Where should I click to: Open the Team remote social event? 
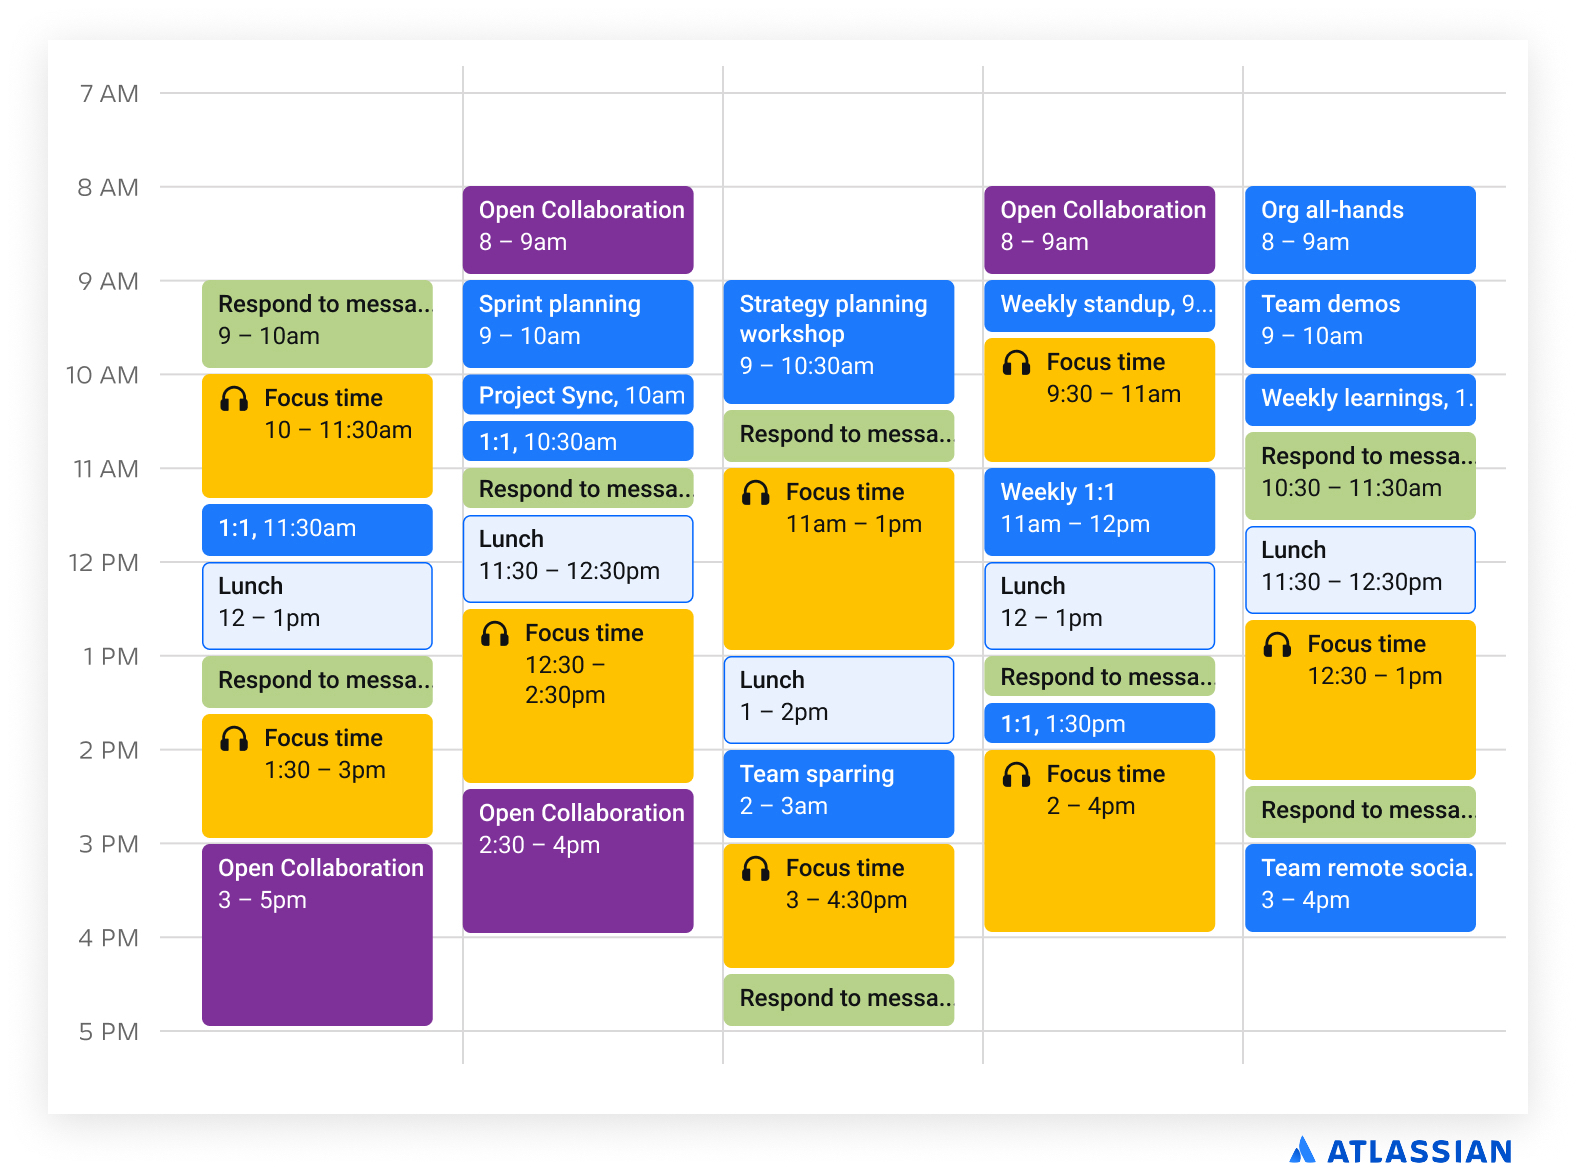coord(1360,886)
